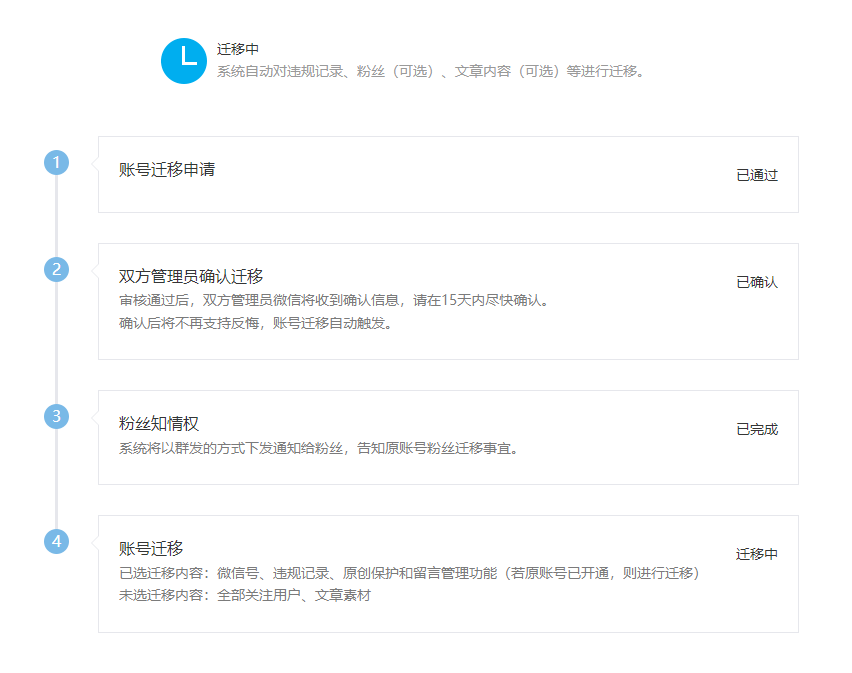
Task: Select the step 3 circle marker
Action: point(57,417)
